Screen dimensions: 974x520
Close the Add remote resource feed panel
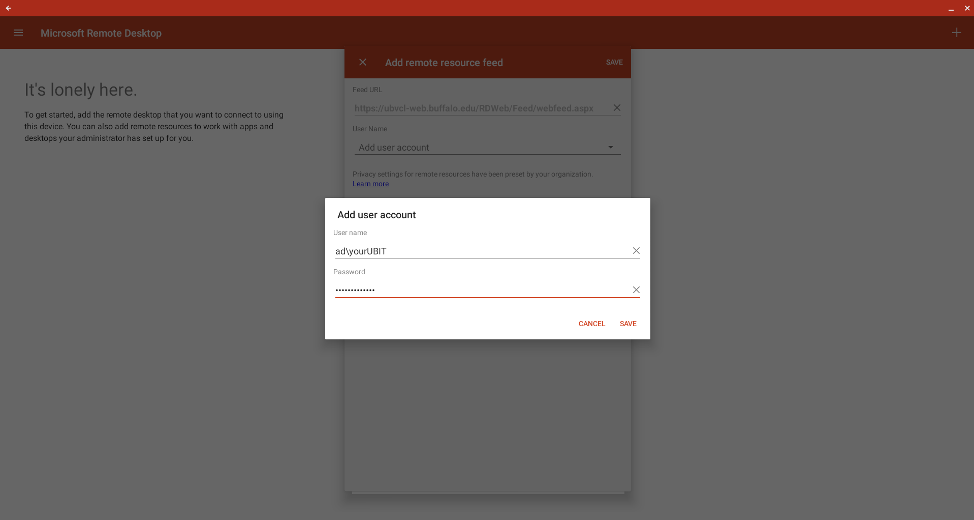[x=363, y=62]
